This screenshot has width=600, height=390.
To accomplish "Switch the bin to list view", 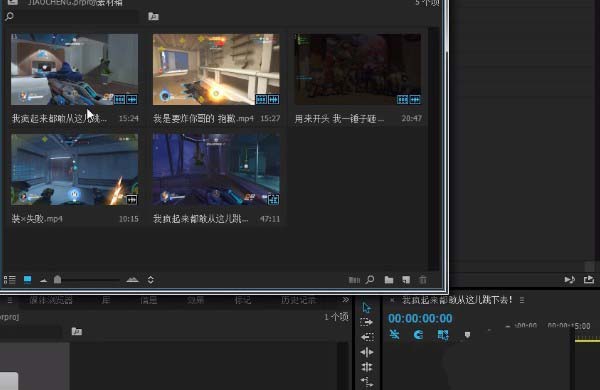I will tap(10, 280).
